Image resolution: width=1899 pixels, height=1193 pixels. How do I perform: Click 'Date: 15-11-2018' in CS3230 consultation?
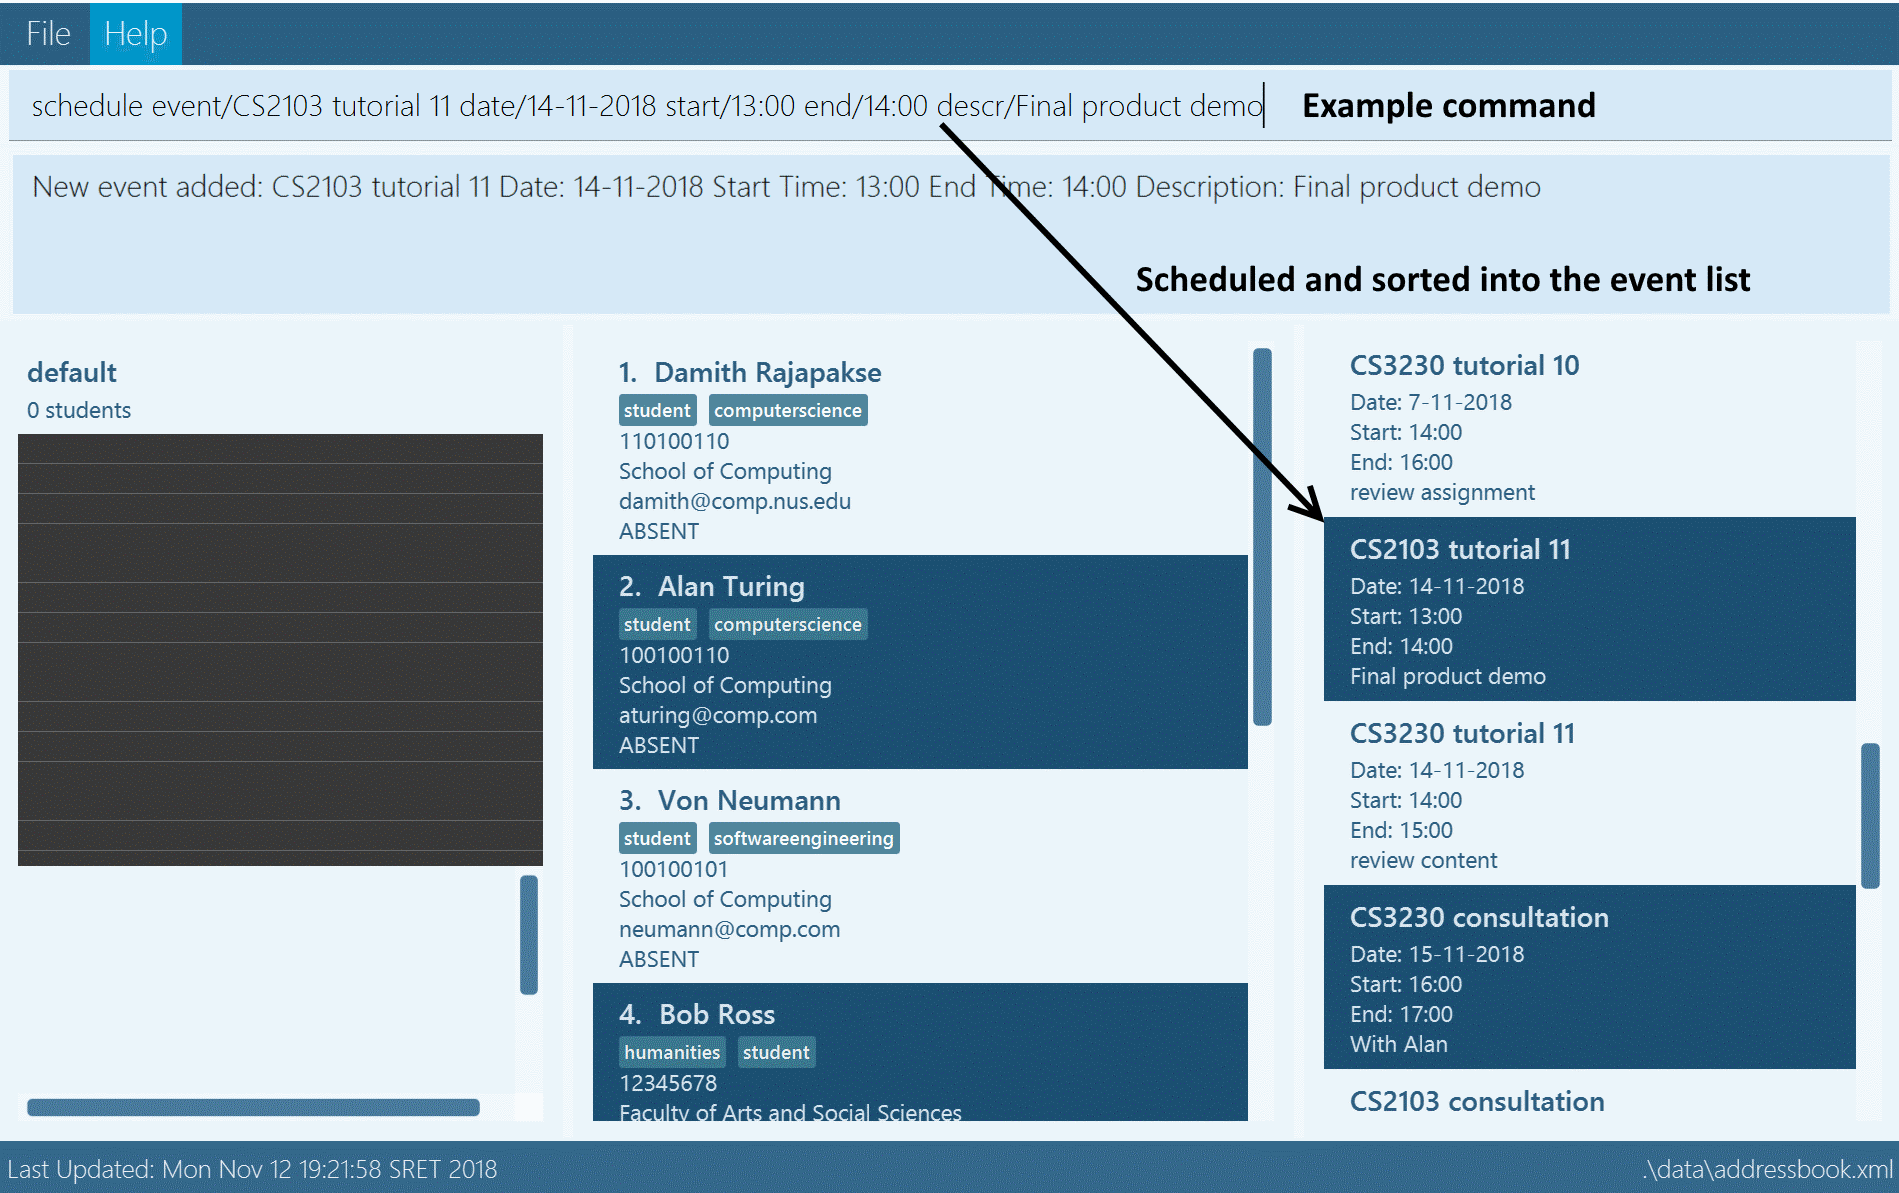coord(1437,954)
